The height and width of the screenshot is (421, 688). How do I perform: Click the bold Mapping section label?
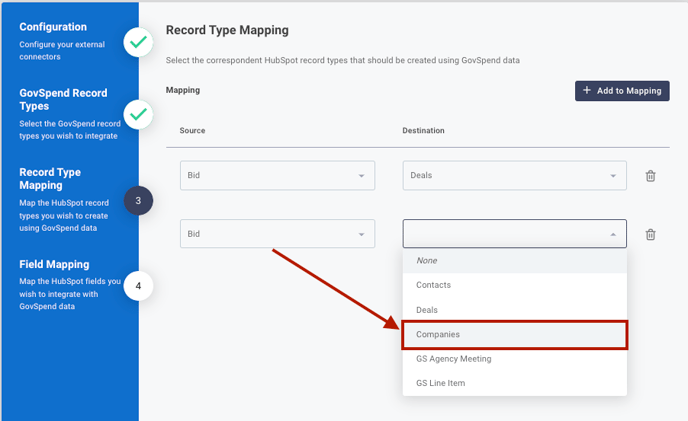point(183,90)
